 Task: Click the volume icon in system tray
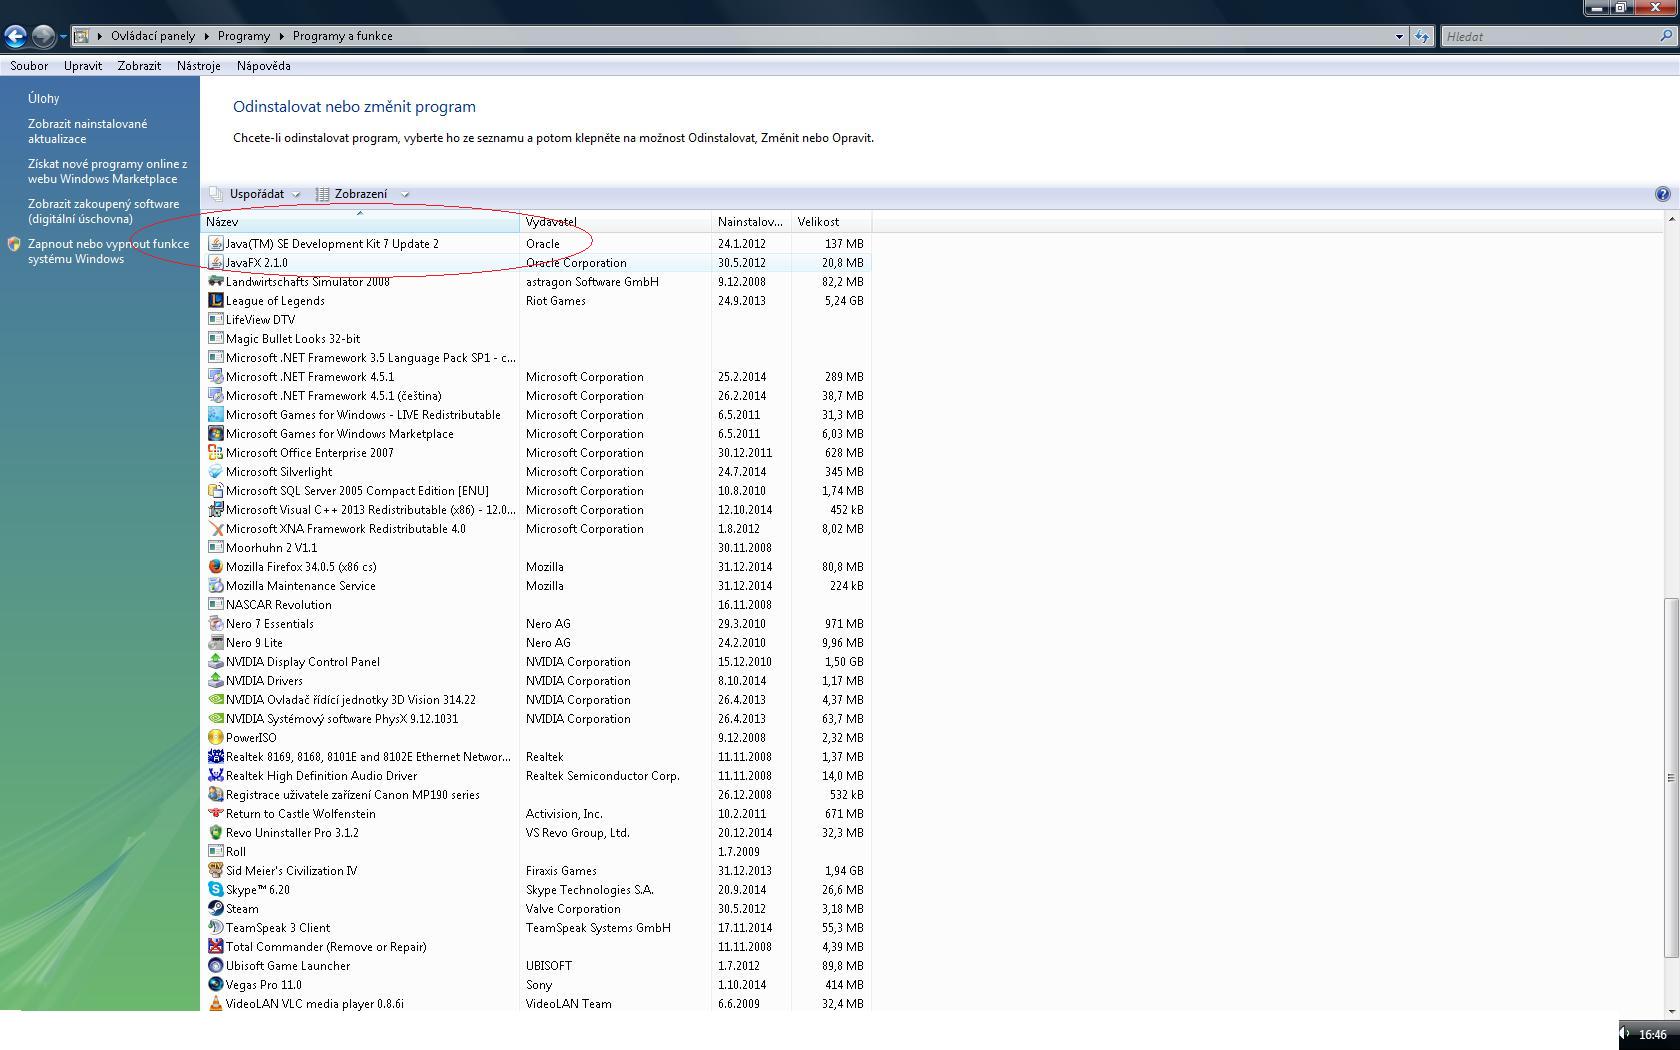1626,1034
